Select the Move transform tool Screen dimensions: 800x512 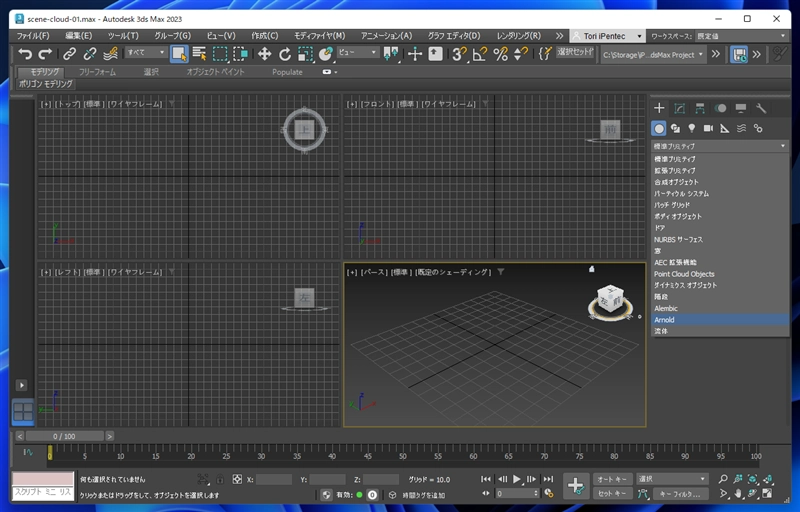coord(264,54)
